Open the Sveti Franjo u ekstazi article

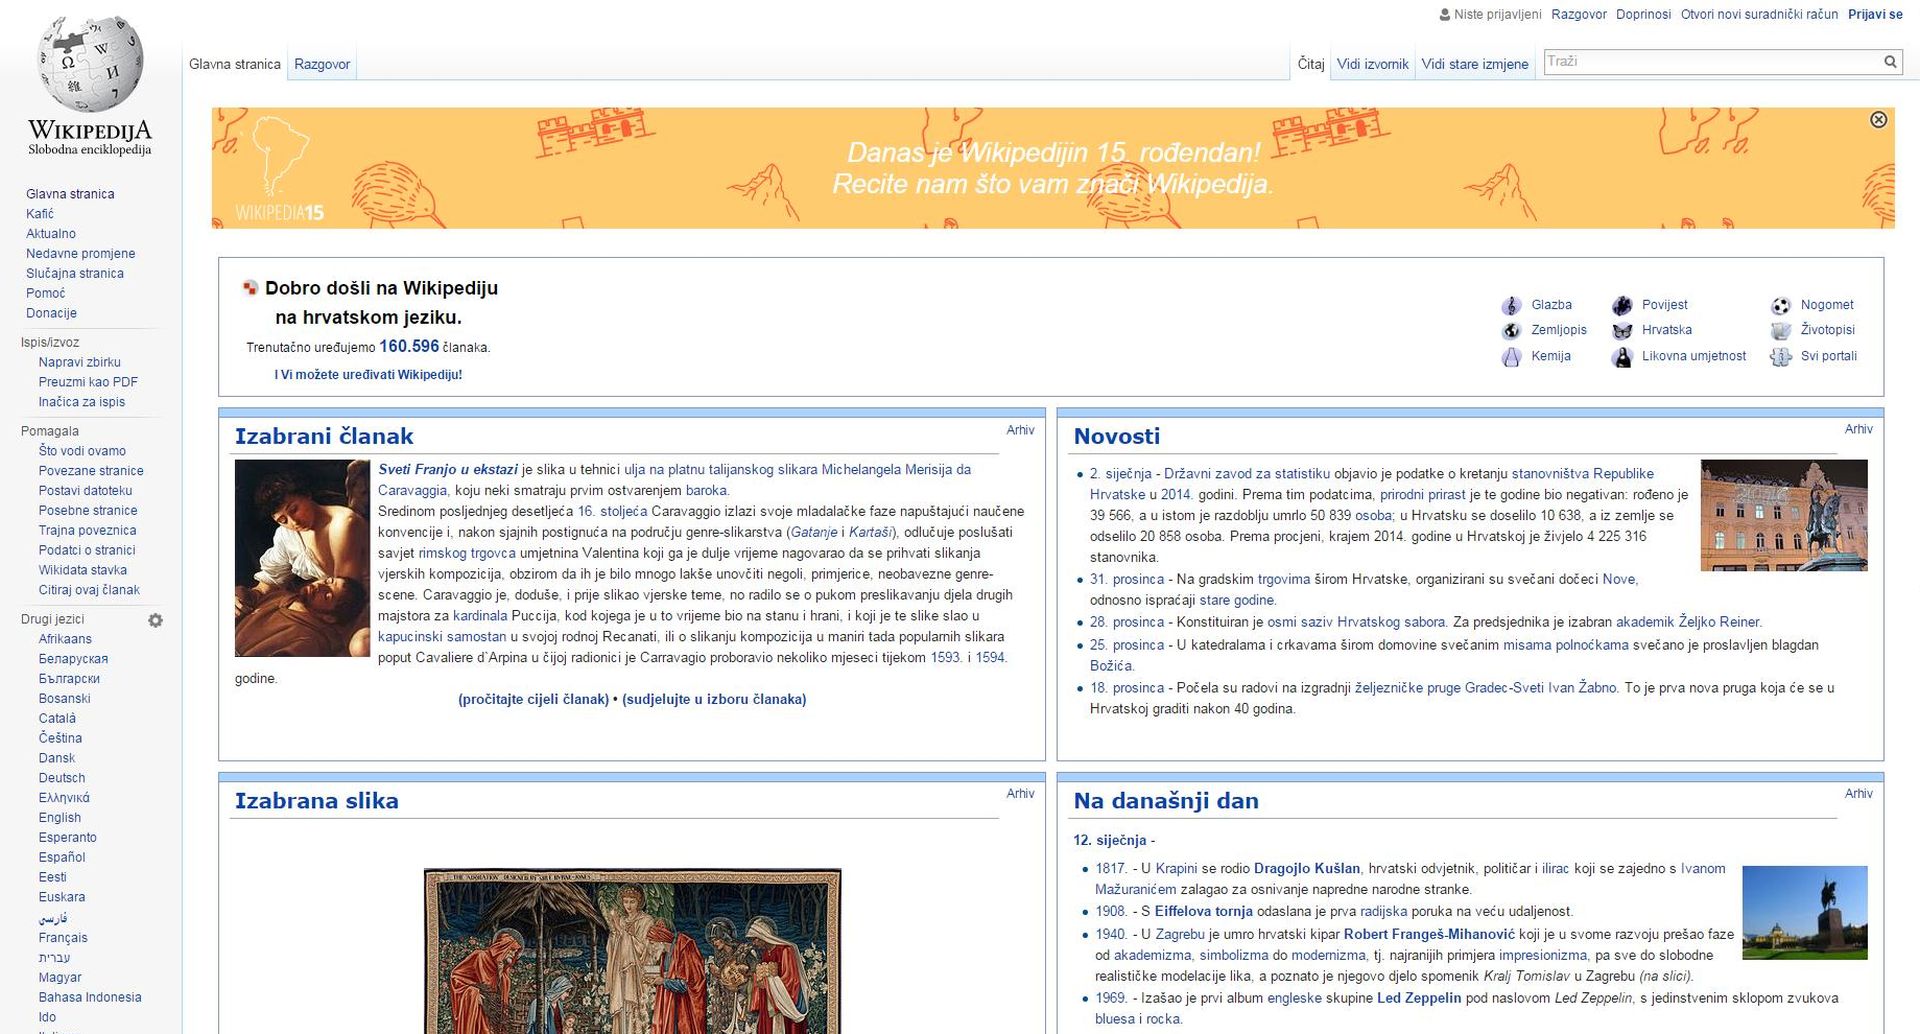click(448, 469)
